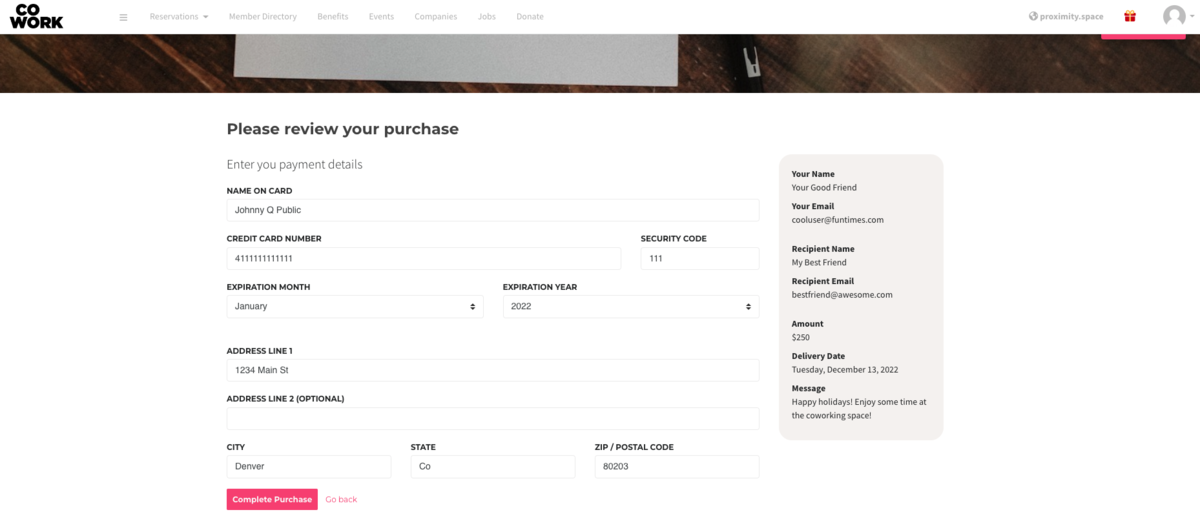Click the Jobs nav link
1200x521 pixels.
[x=487, y=17]
